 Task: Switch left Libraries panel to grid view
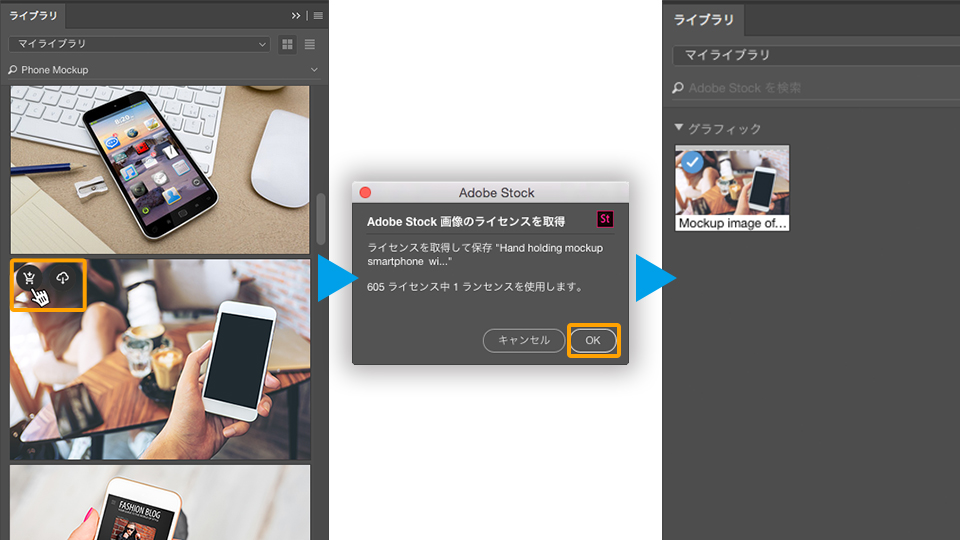[x=287, y=44]
